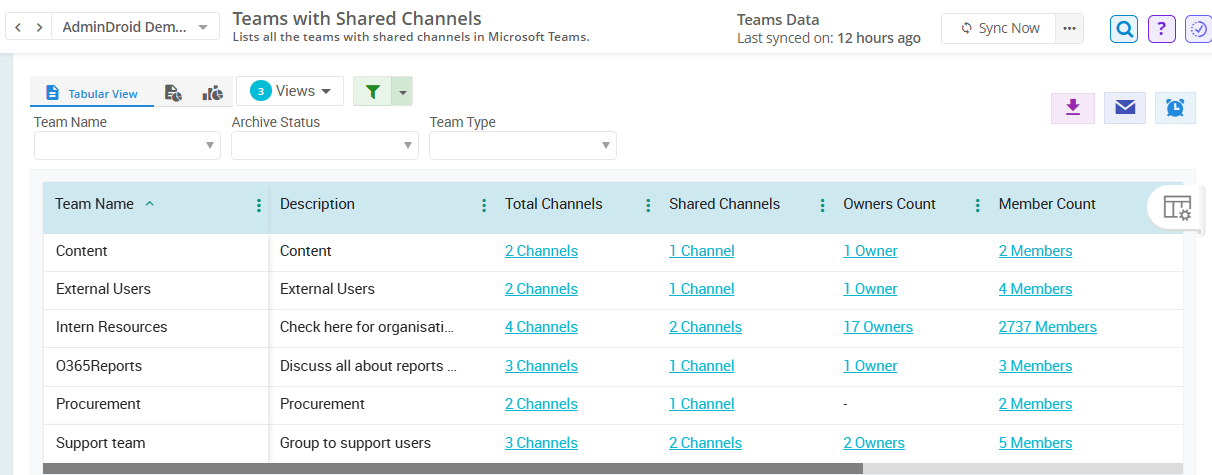The image size is (1212, 475).
Task: Click the Total Channels column header
Action: click(553, 204)
